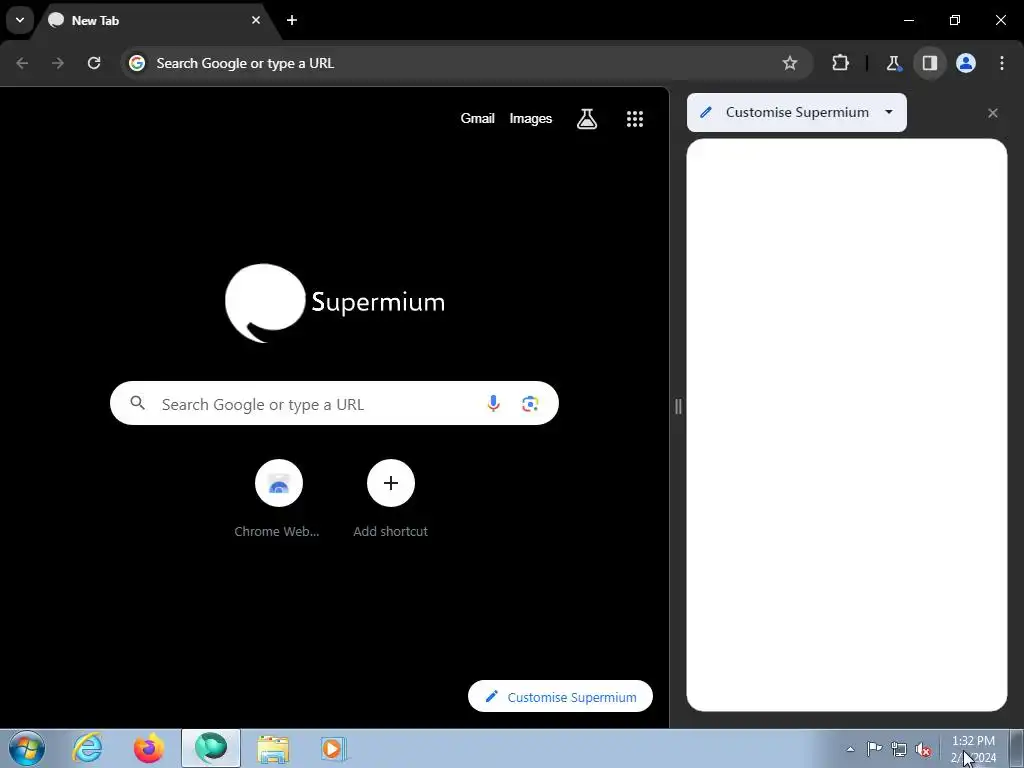The height and width of the screenshot is (768, 1024).
Task: Close the side panel
Action: pyautogui.click(x=993, y=113)
